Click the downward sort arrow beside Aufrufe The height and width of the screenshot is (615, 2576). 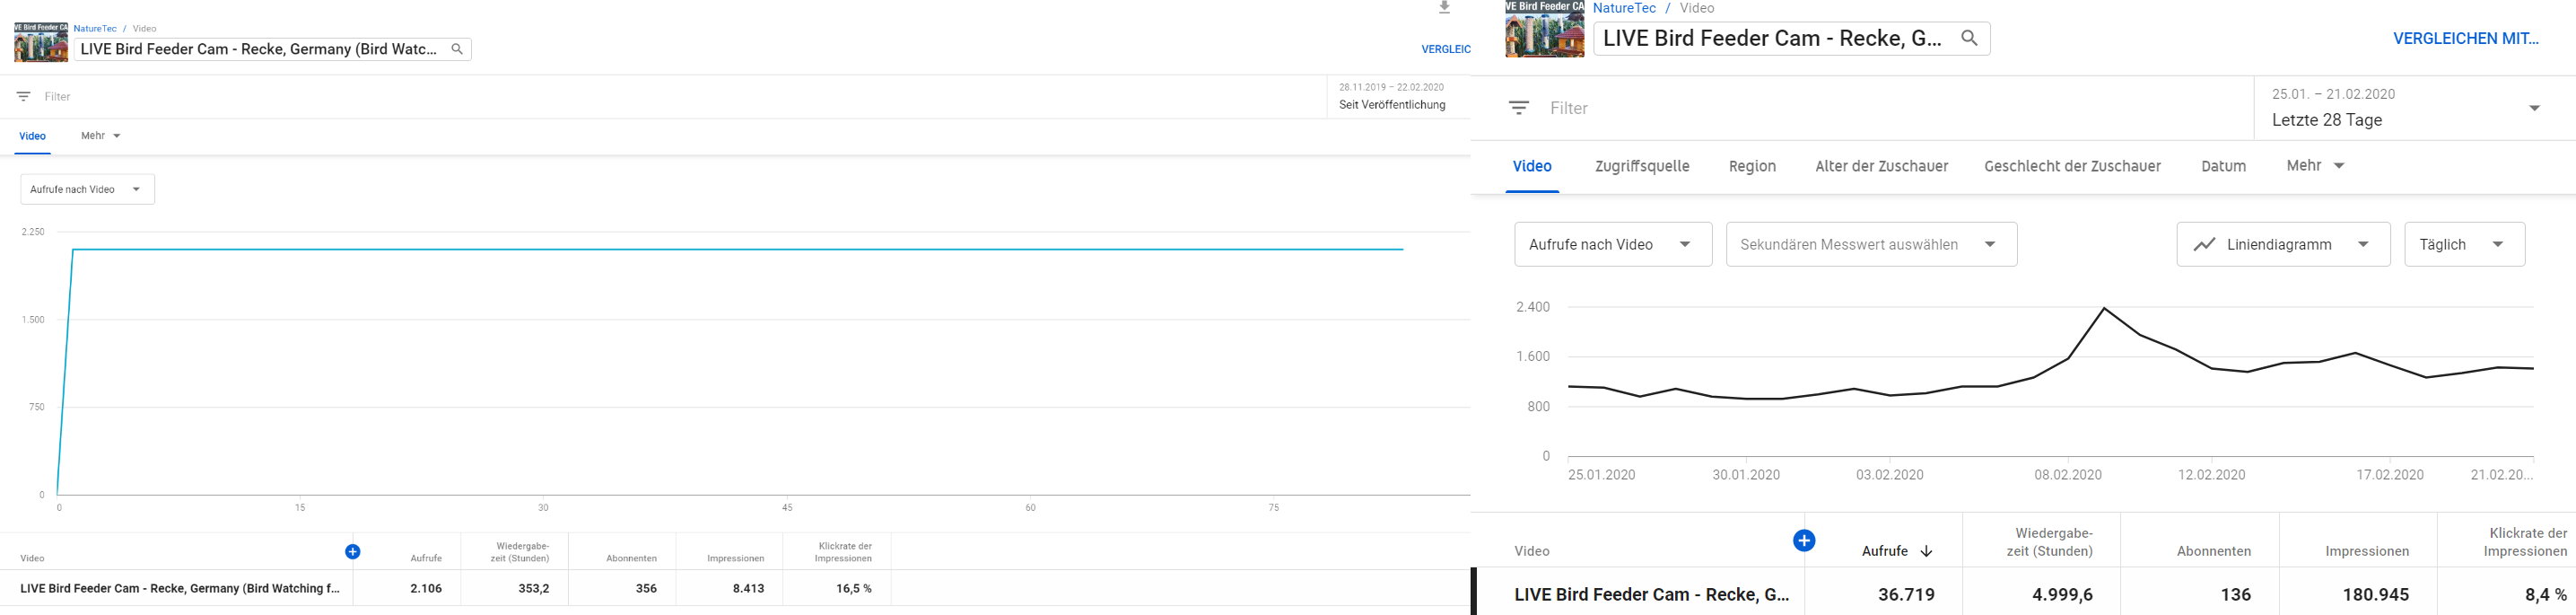click(x=1926, y=551)
